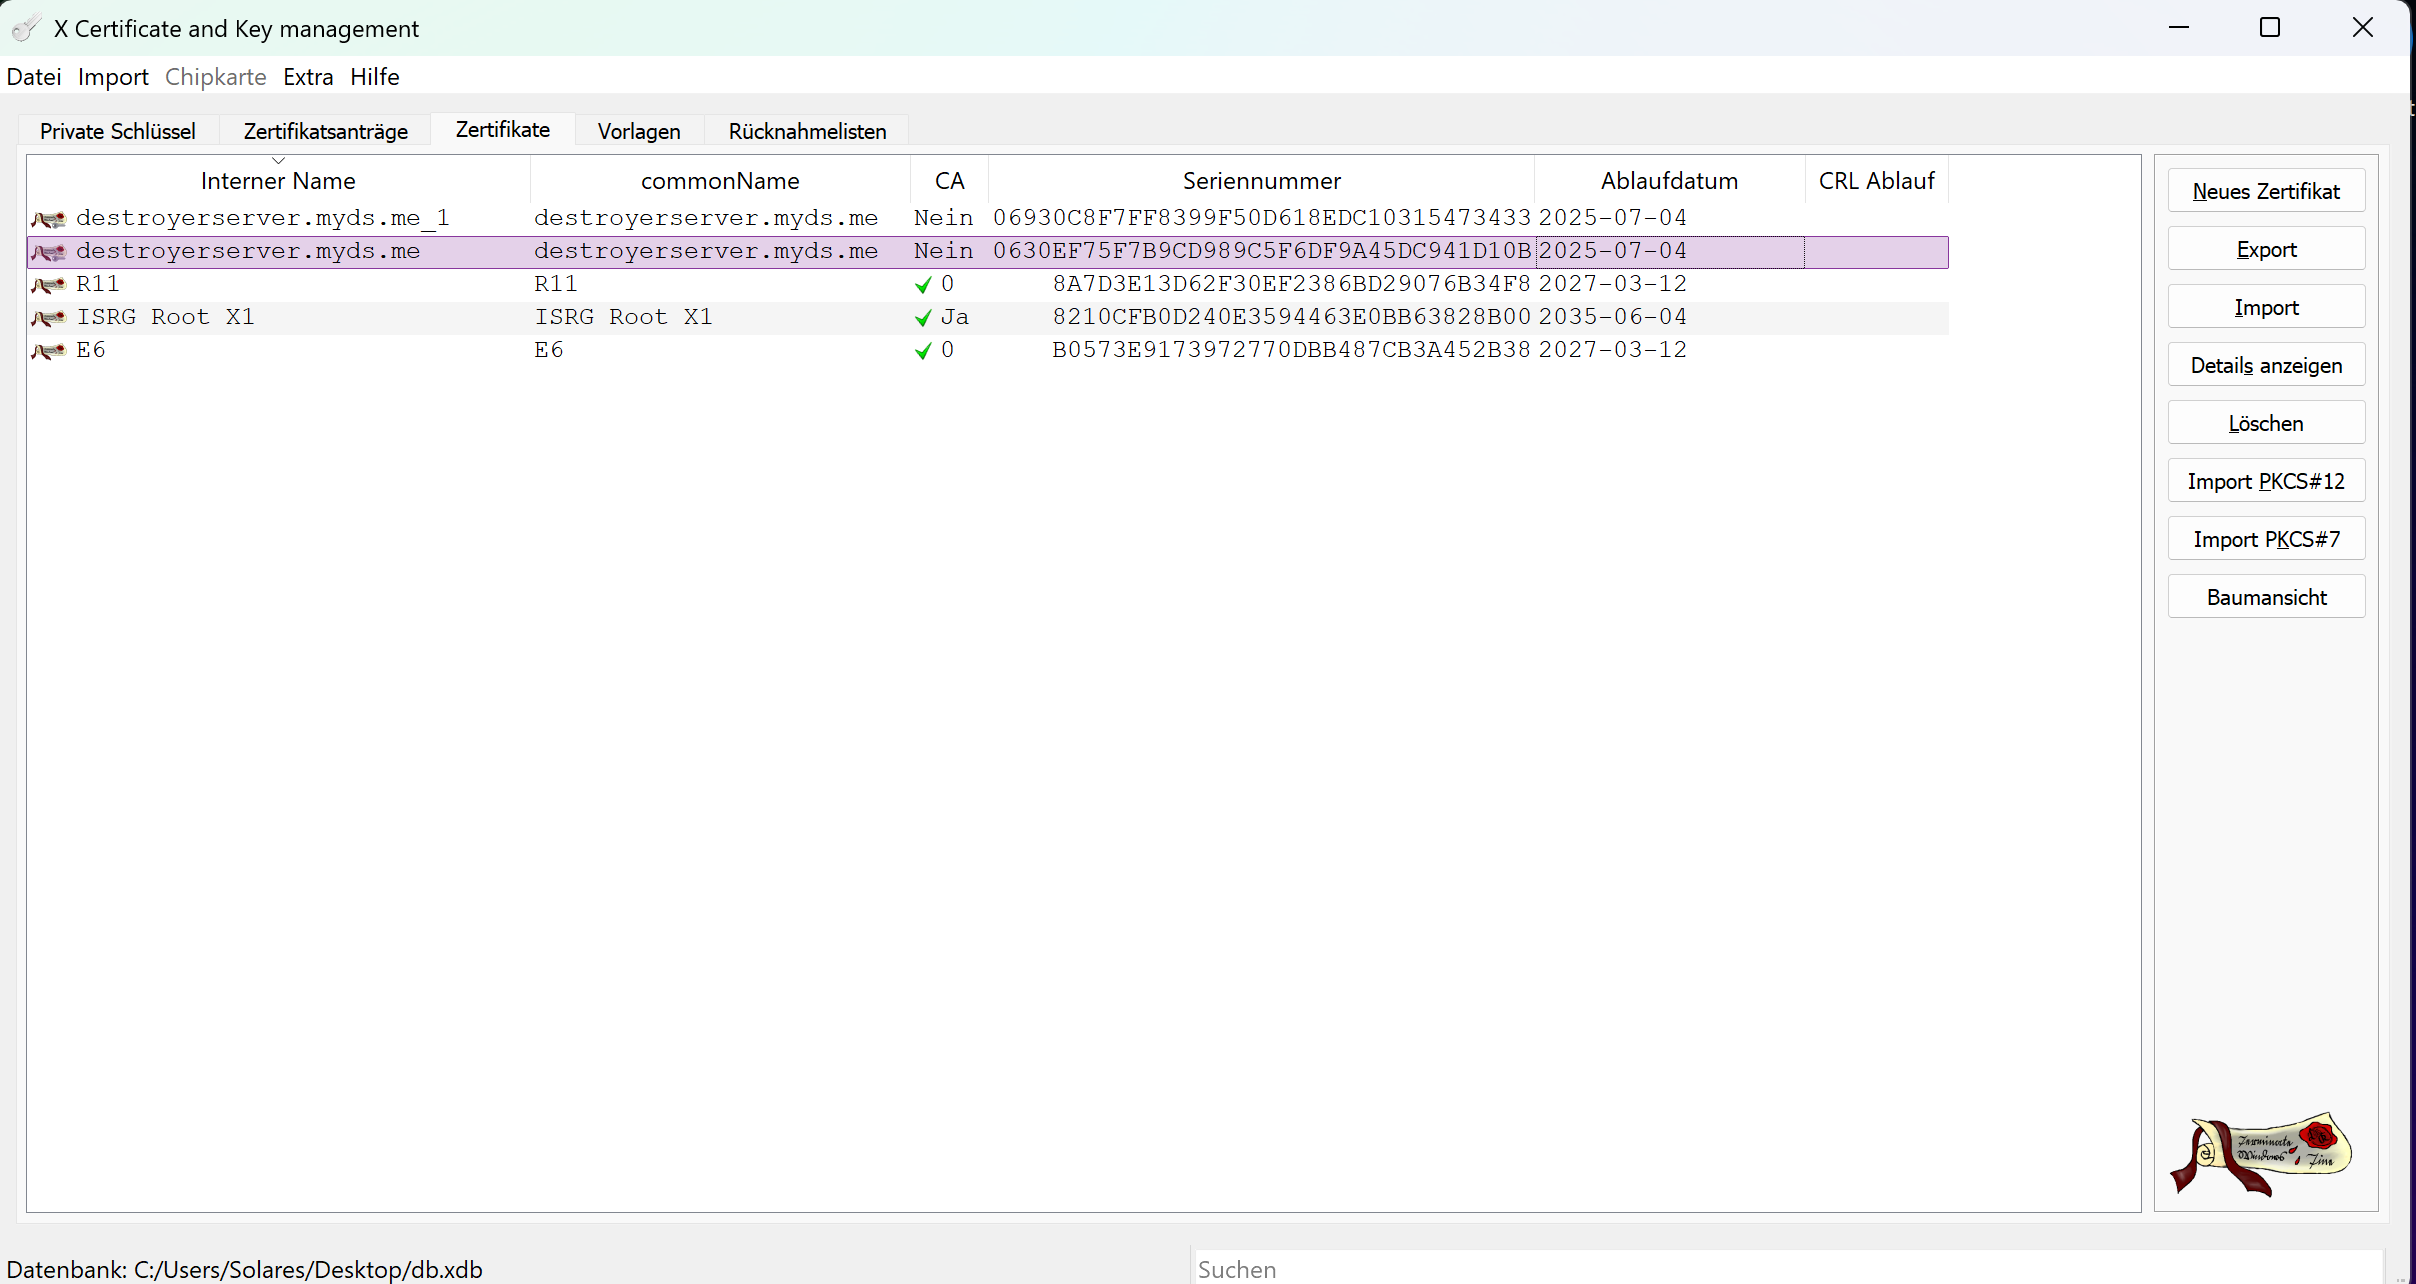This screenshot has width=2416, height=1284.
Task: Click certificate icon of destroyerserver.myds.me_1 row
Action: [48, 219]
